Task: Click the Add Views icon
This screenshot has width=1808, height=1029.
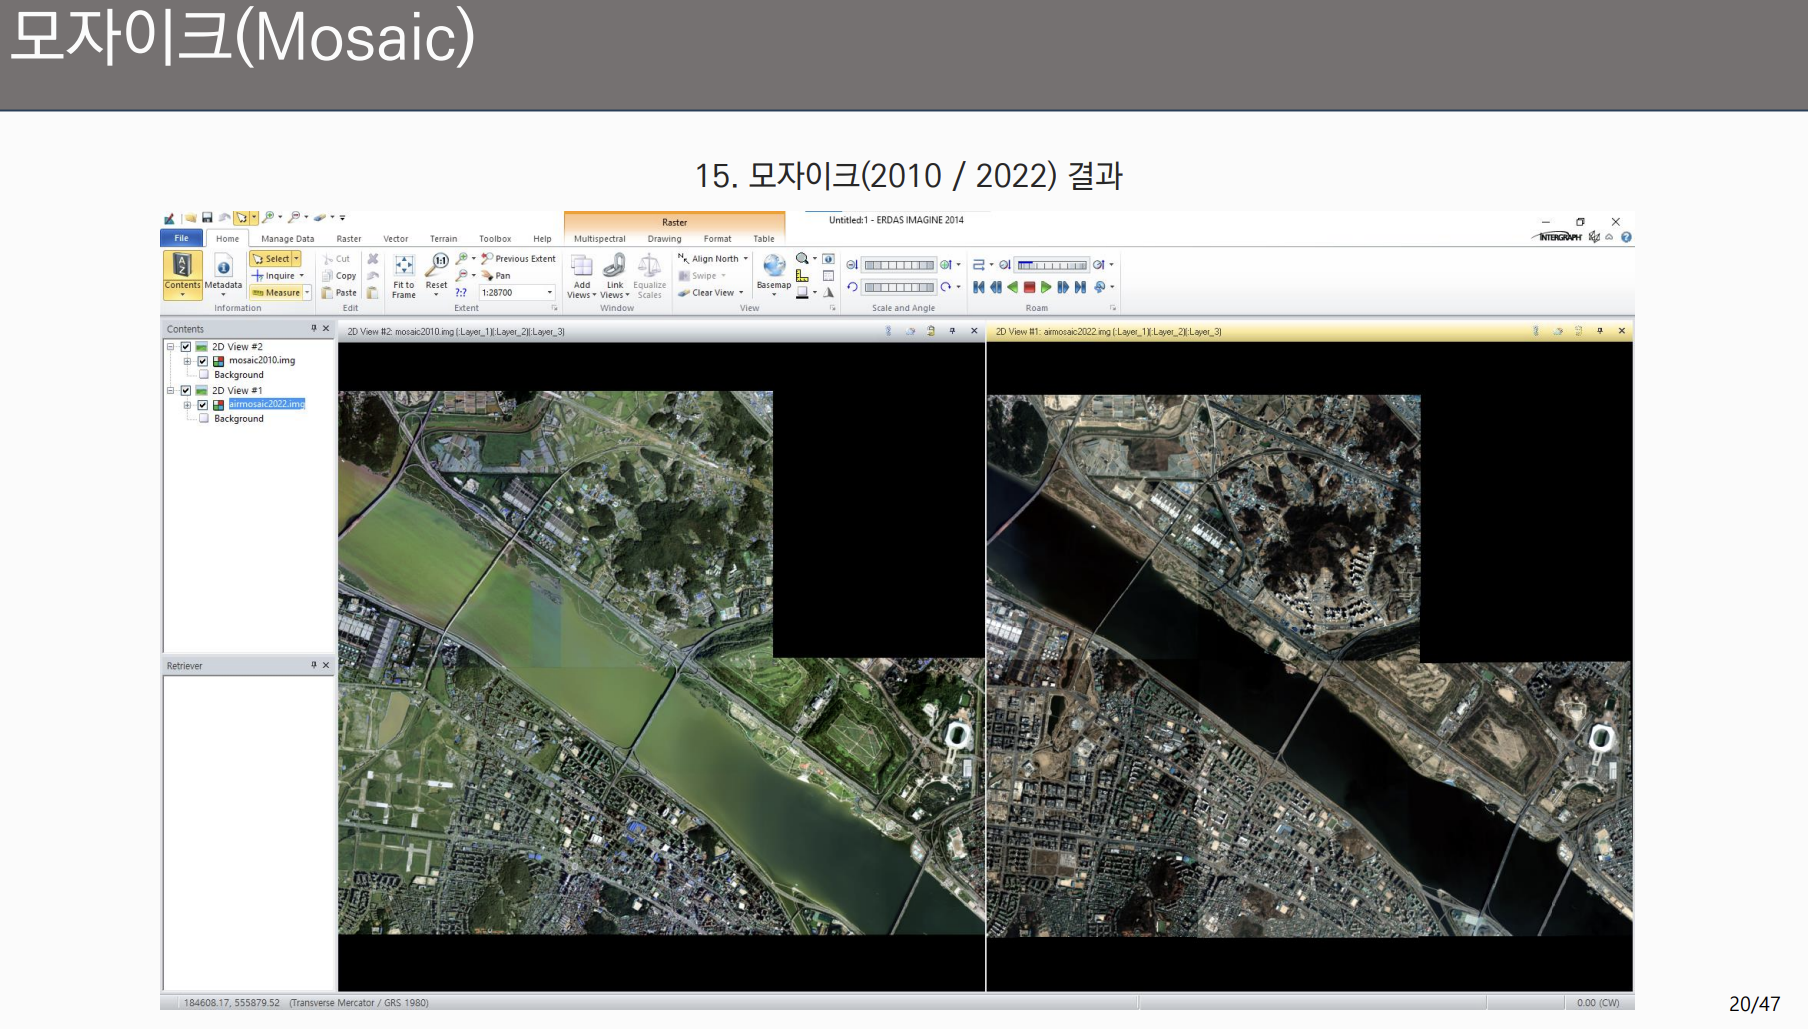Action: click(582, 265)
